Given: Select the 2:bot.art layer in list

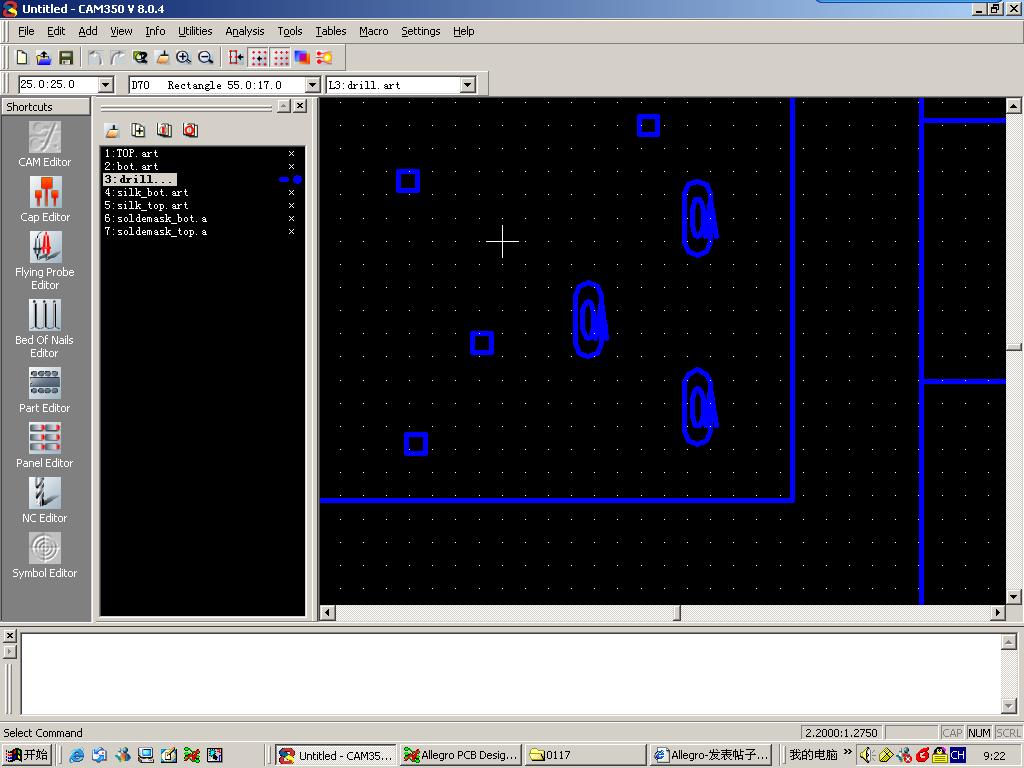Looking at the screenshot, I should [137, 167].
